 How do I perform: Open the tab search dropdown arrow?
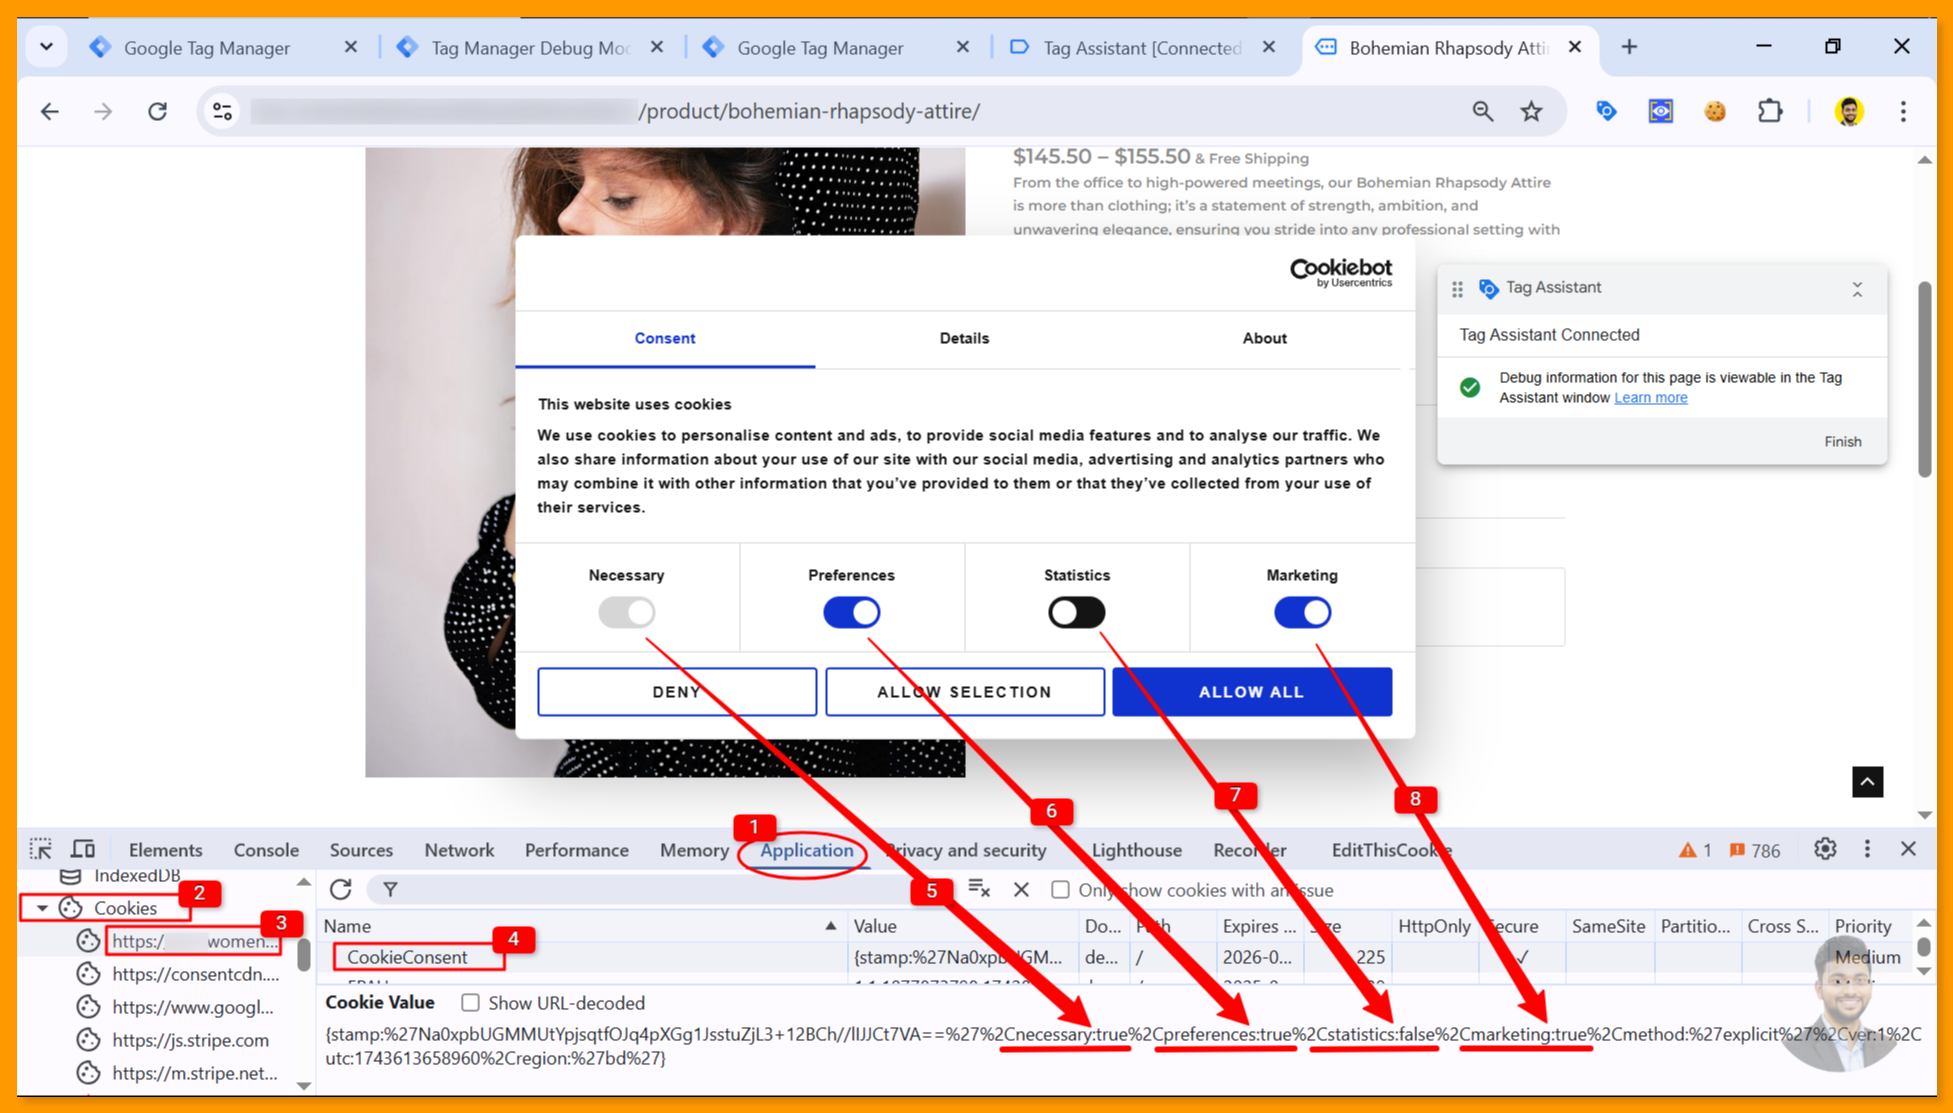46,47
